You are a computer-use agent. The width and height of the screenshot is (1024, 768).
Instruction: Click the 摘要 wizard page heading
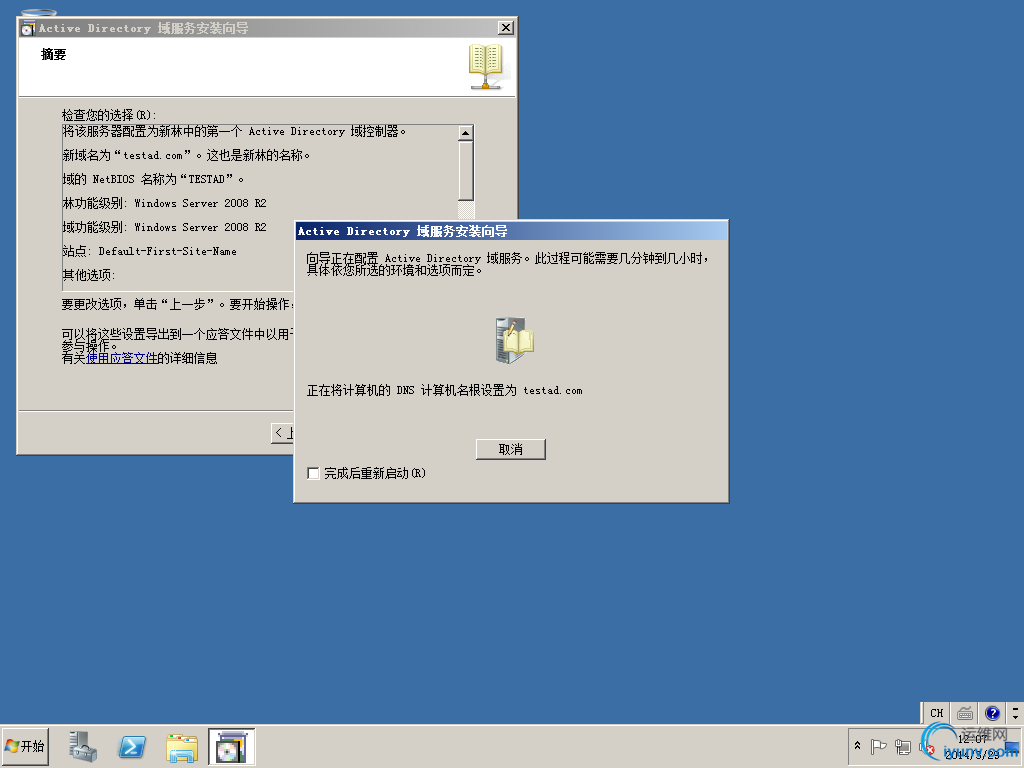(x=52, y=55)
